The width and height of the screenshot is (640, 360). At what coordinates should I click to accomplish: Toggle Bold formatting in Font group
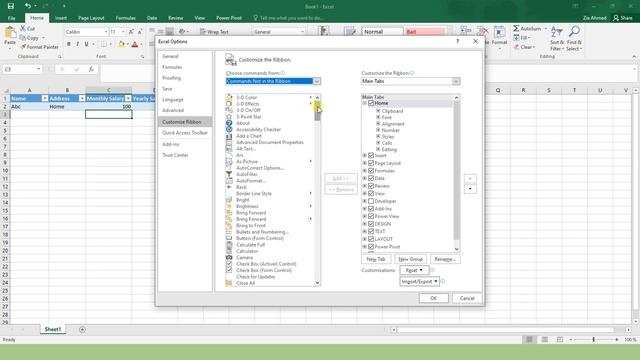tap(69, 44)
